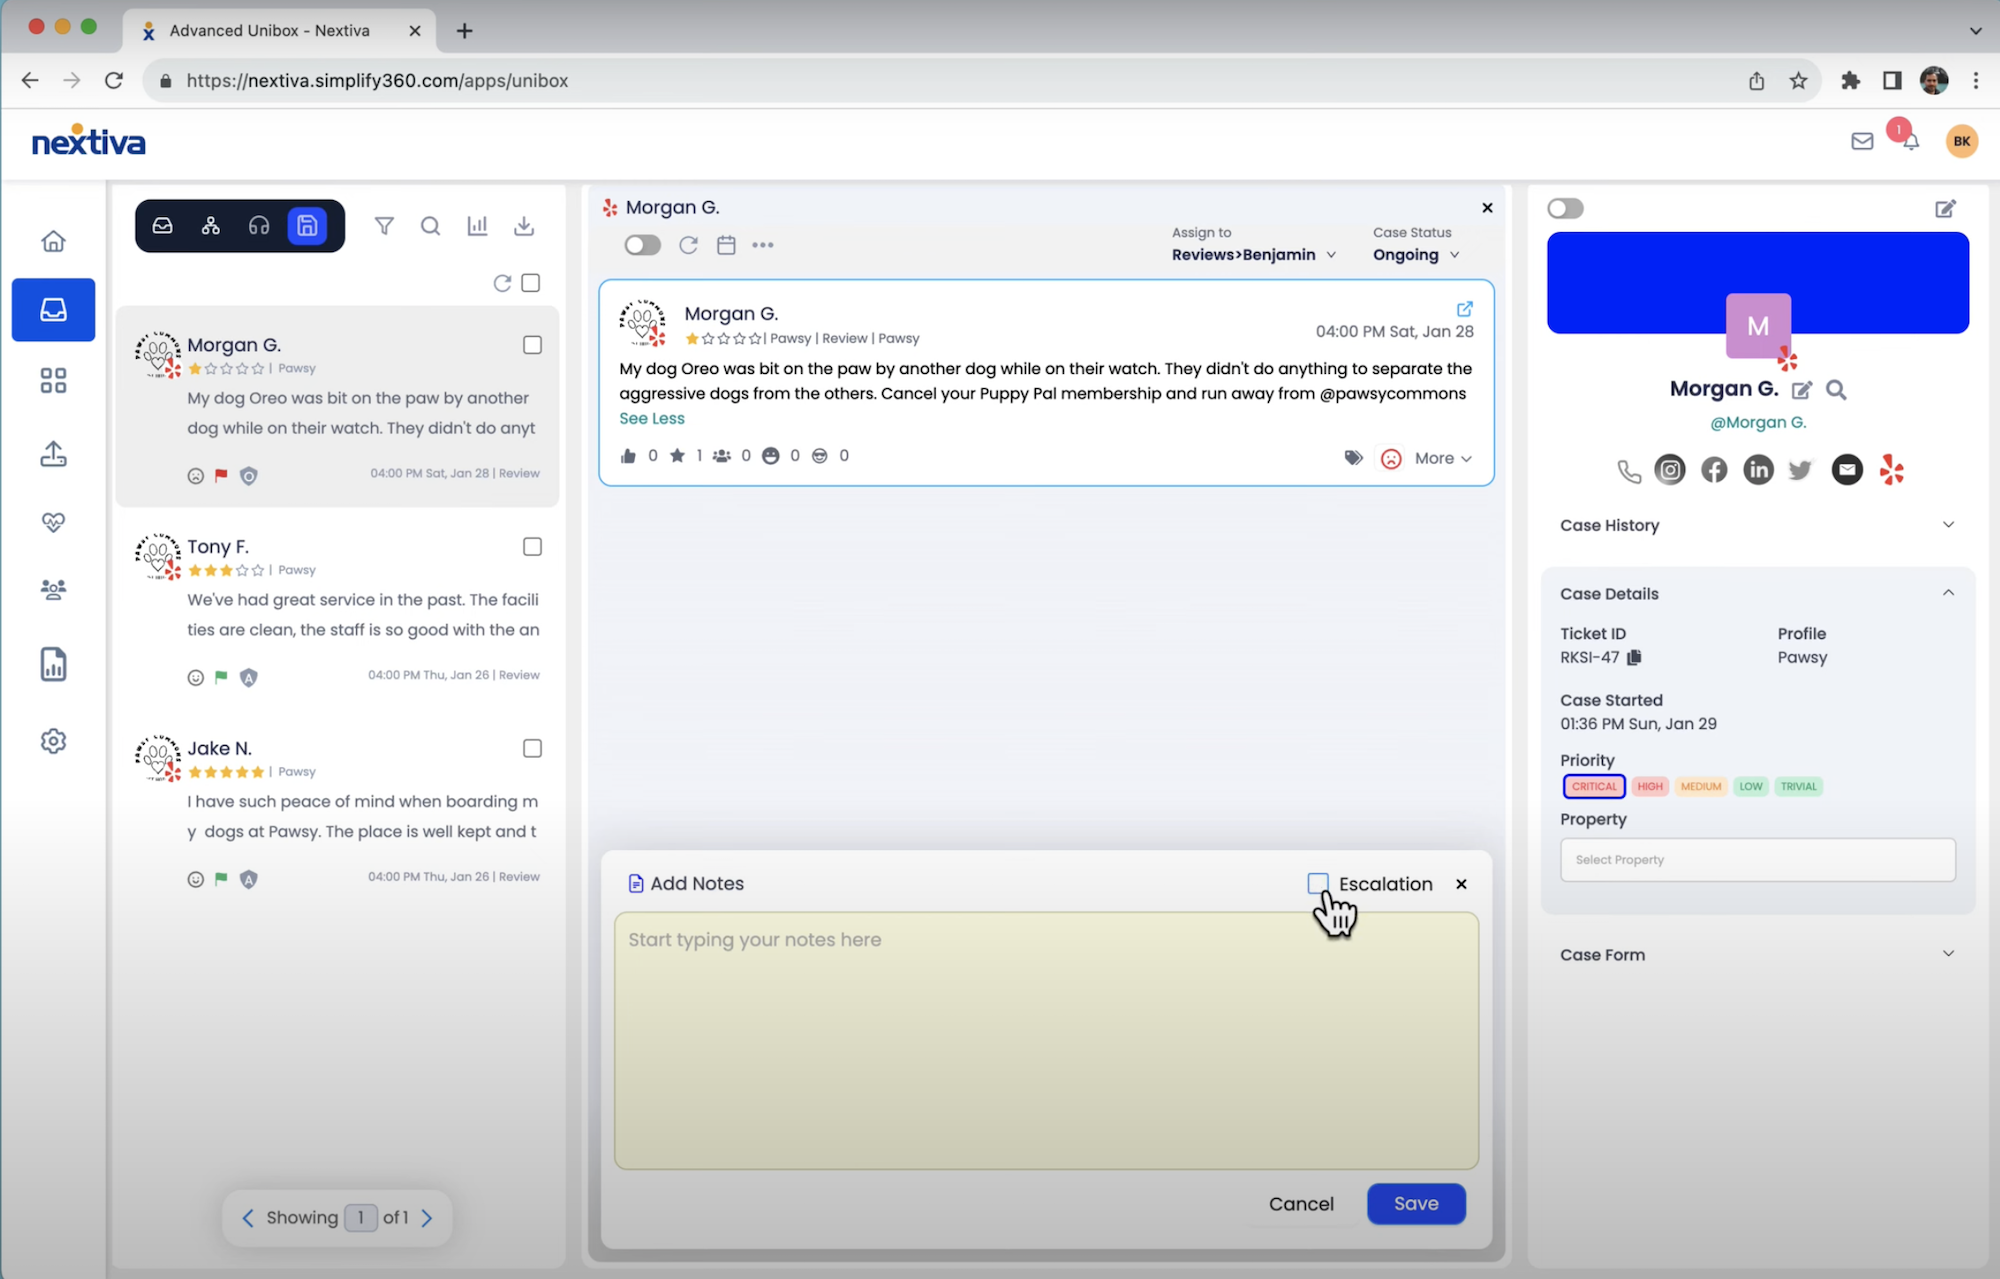This screenshot has width=2000, height=1279.
Task: Check the Jake N. conversation checkbox
Action: [x=532, y=749]
